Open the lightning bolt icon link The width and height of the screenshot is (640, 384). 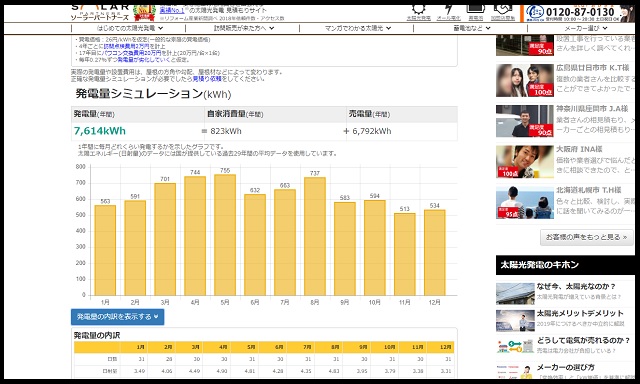pos(449,13)
